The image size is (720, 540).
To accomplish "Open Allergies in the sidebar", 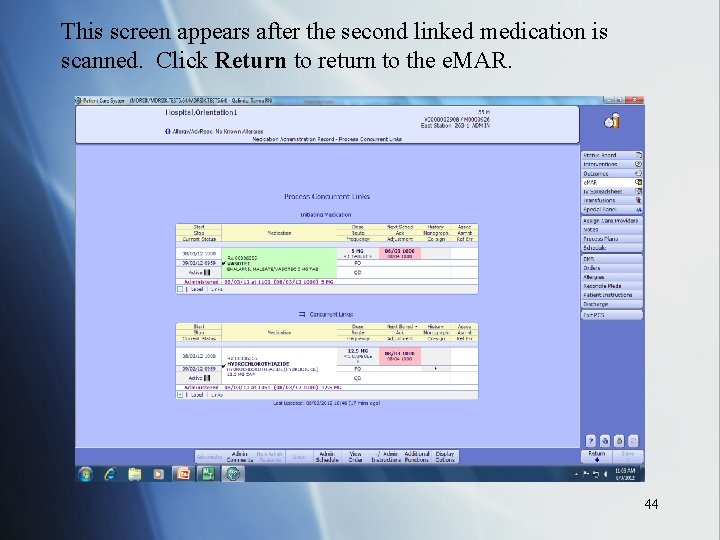I will click(x=612, y=277).
